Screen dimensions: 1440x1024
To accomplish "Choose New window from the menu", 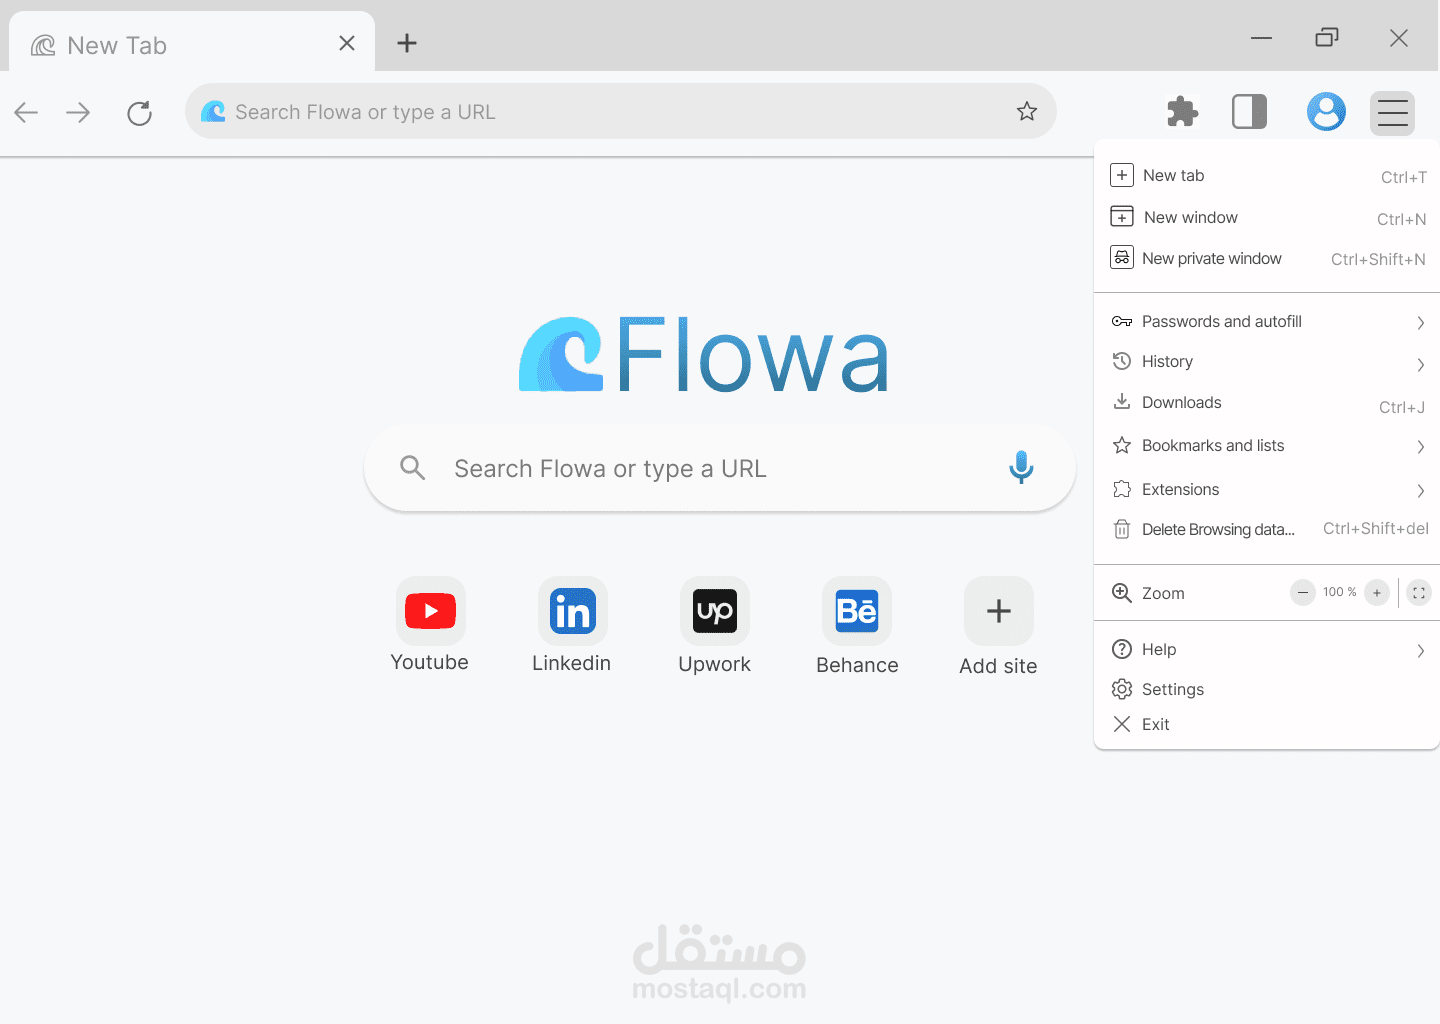I will point(1267,217).
